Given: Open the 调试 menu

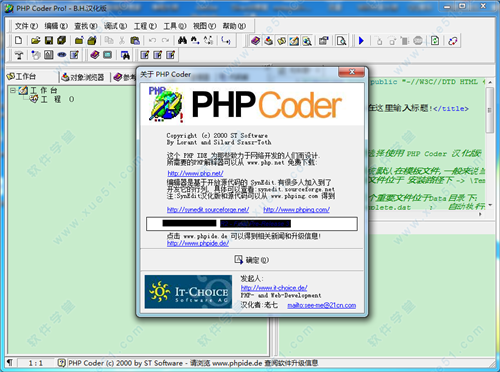Looking at the screenshot, I should coord(115,26).
